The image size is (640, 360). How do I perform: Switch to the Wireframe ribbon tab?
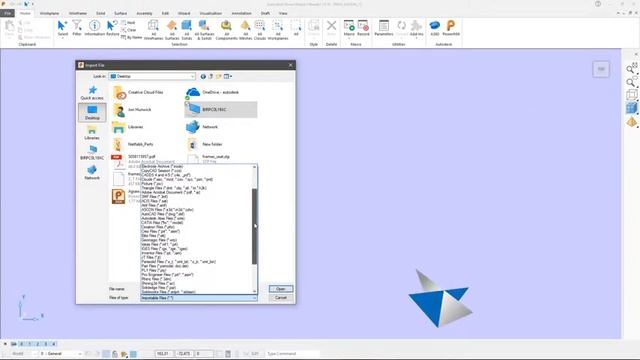(x=78, y=13)
